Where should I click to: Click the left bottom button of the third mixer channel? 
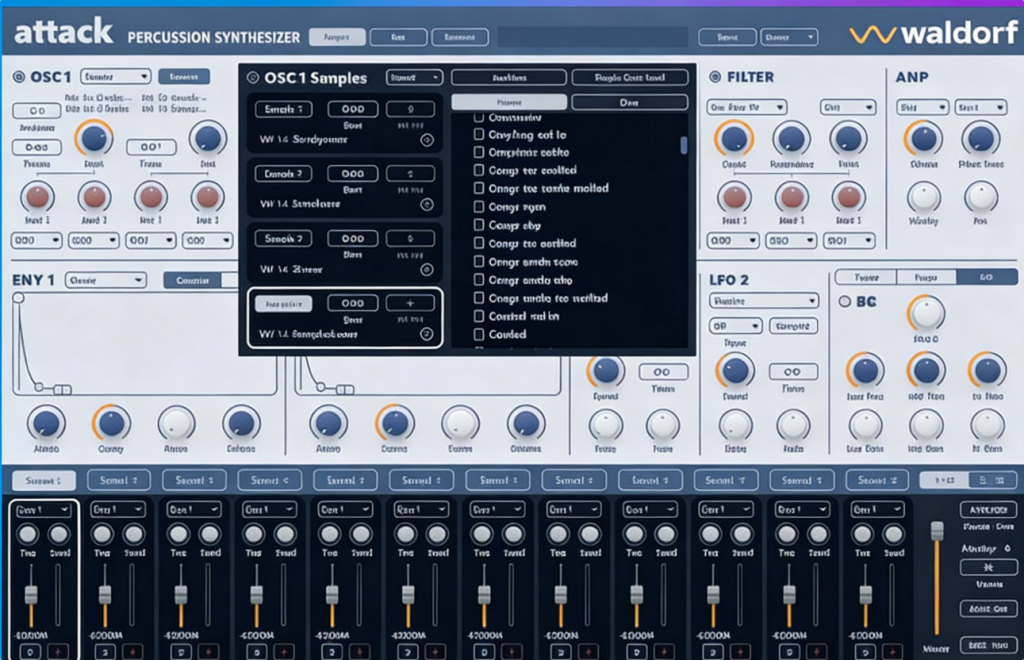181,651
